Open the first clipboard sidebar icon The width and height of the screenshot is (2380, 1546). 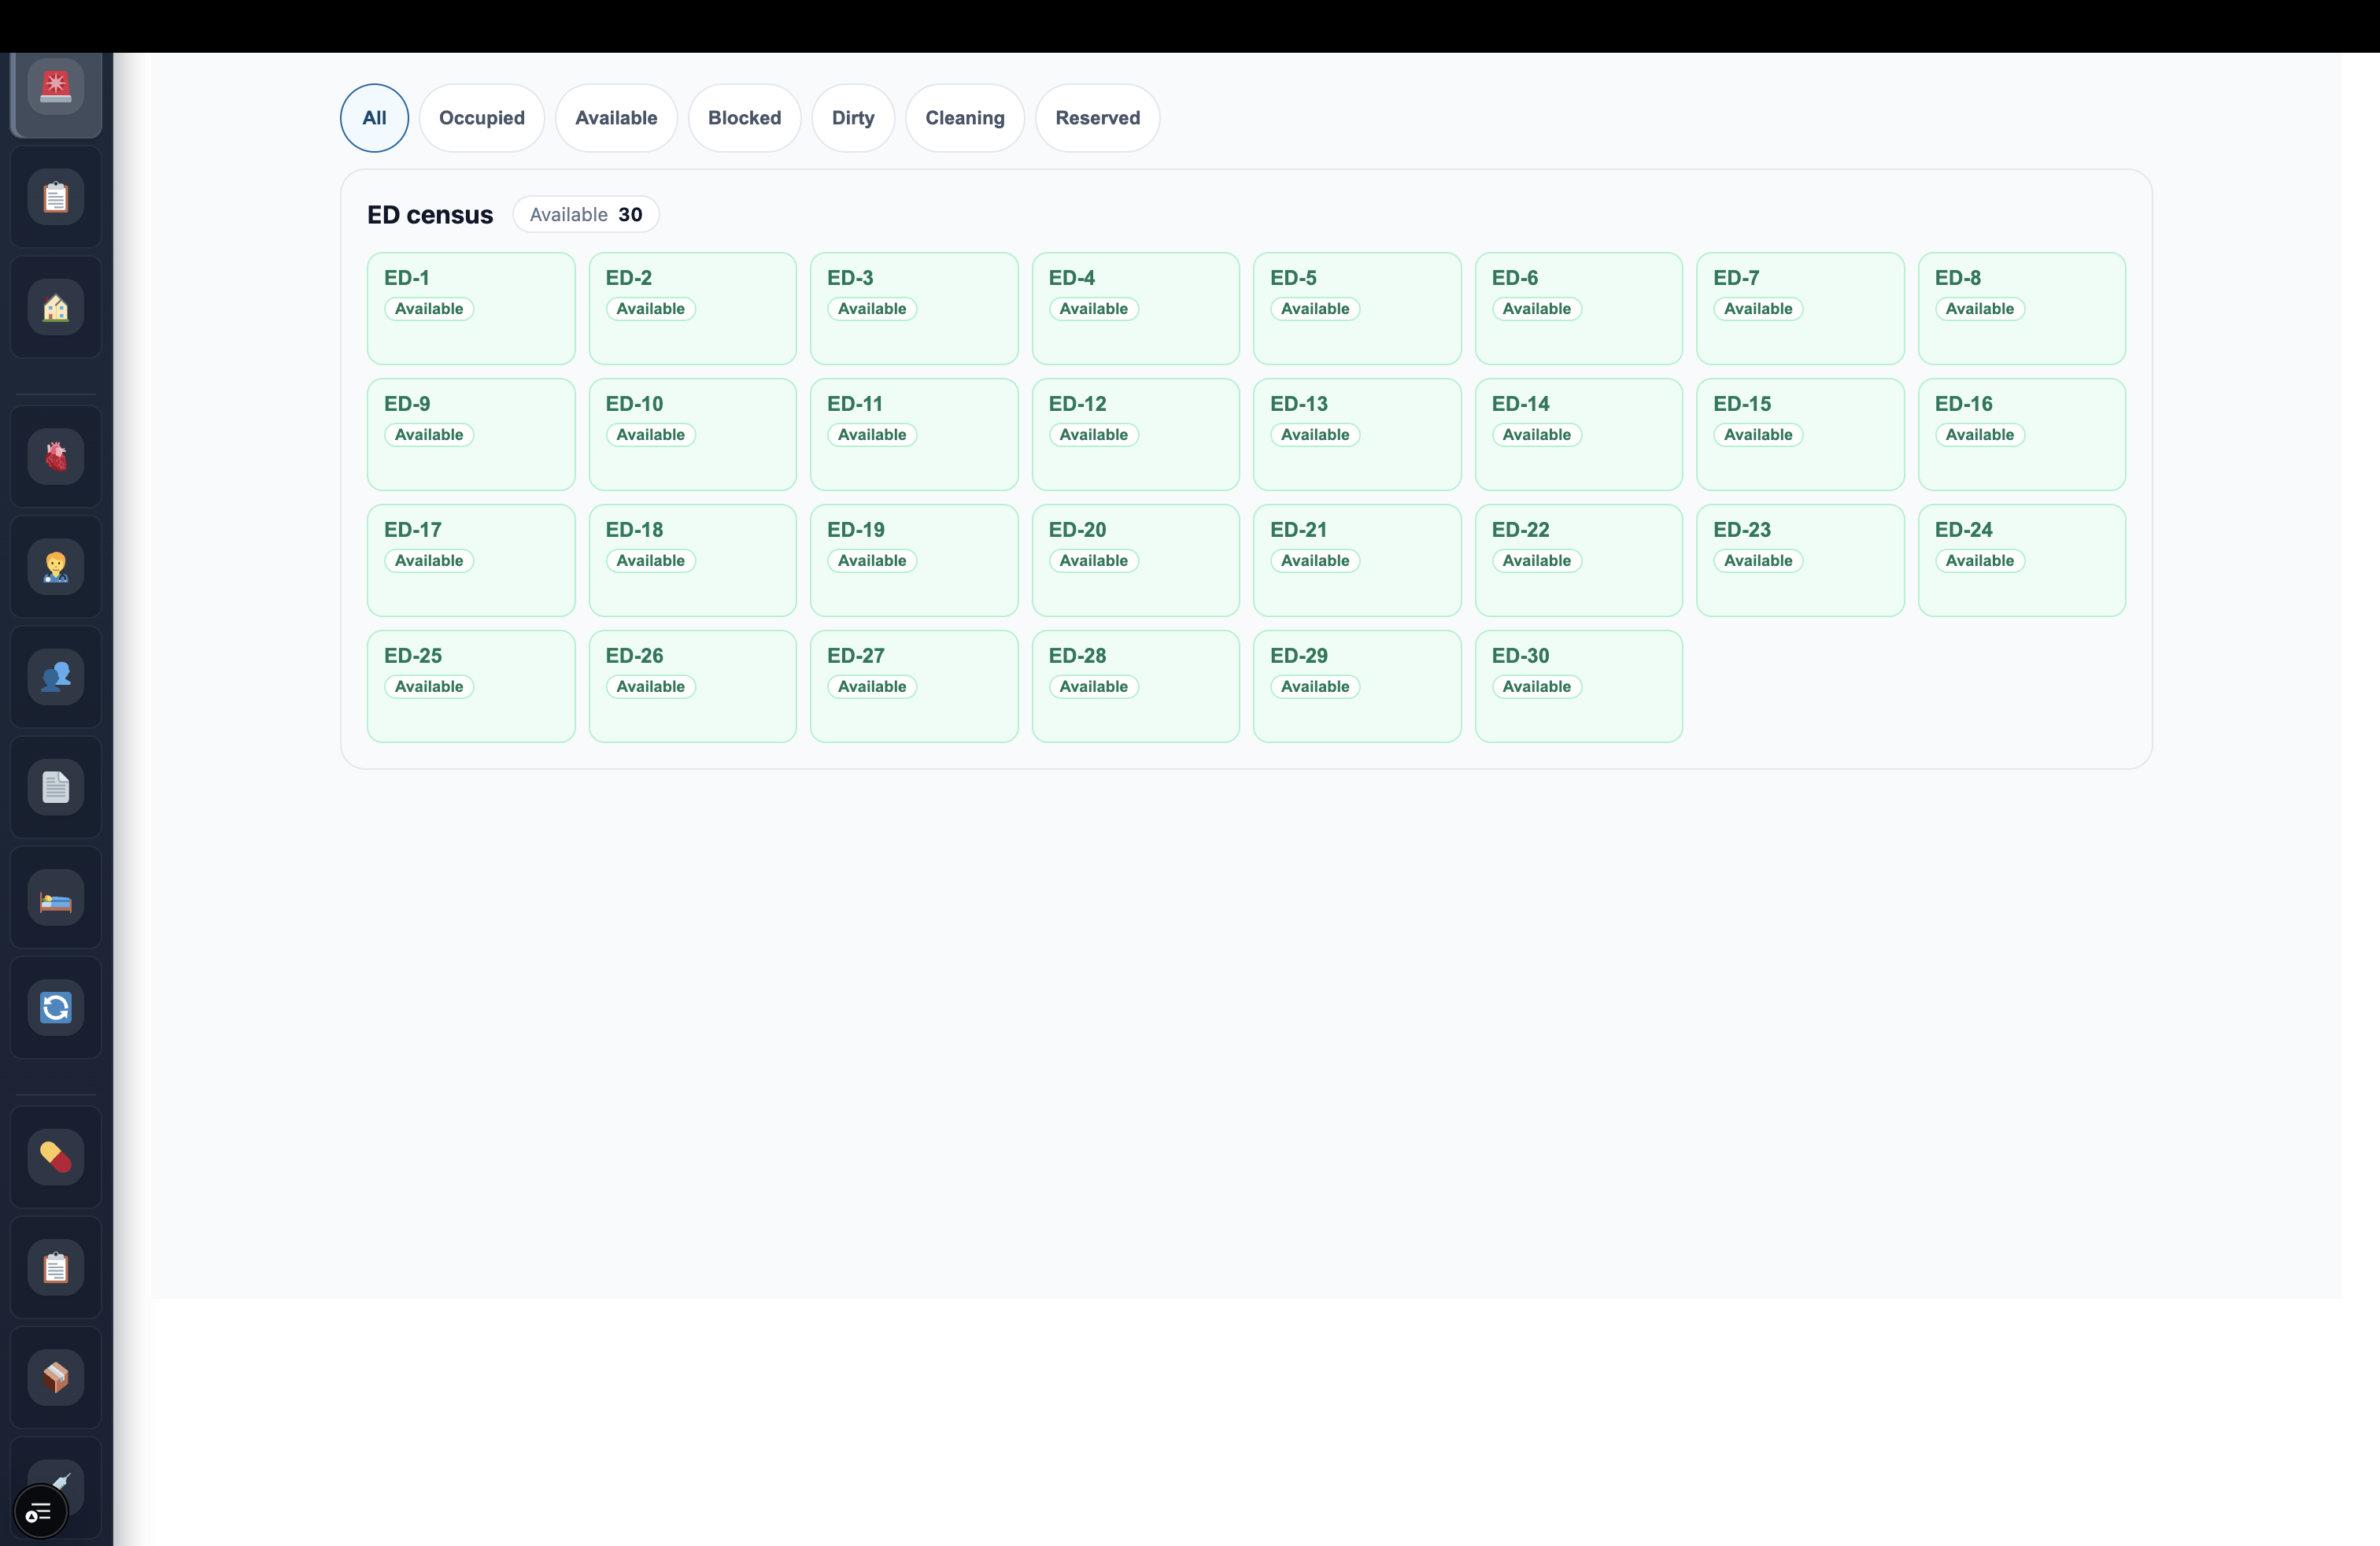56,197
